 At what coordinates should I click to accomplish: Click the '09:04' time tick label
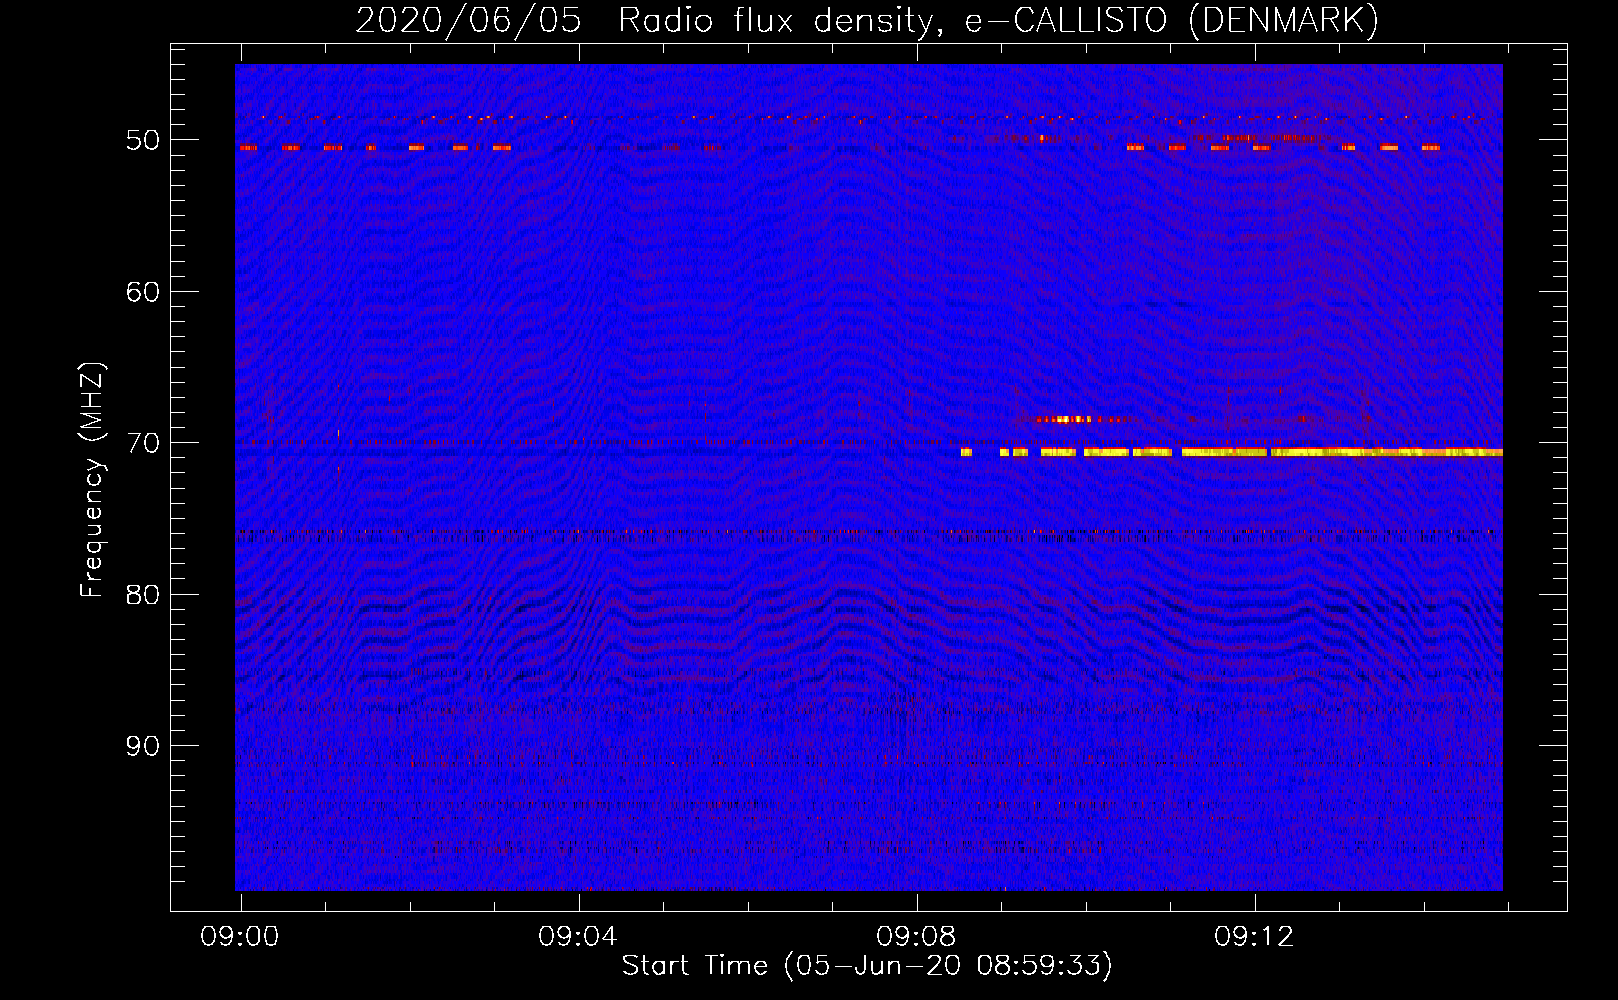(x=578, y=937)
